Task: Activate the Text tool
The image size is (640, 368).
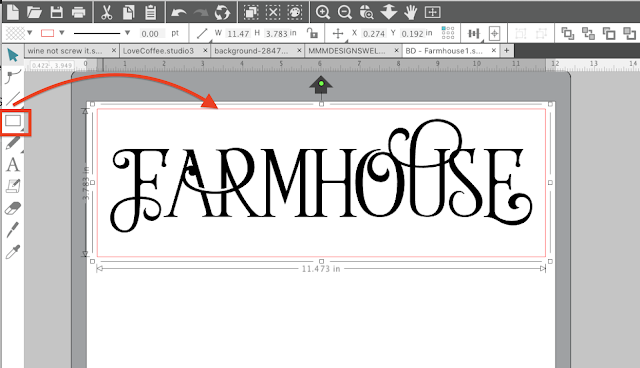Action: 13,165
